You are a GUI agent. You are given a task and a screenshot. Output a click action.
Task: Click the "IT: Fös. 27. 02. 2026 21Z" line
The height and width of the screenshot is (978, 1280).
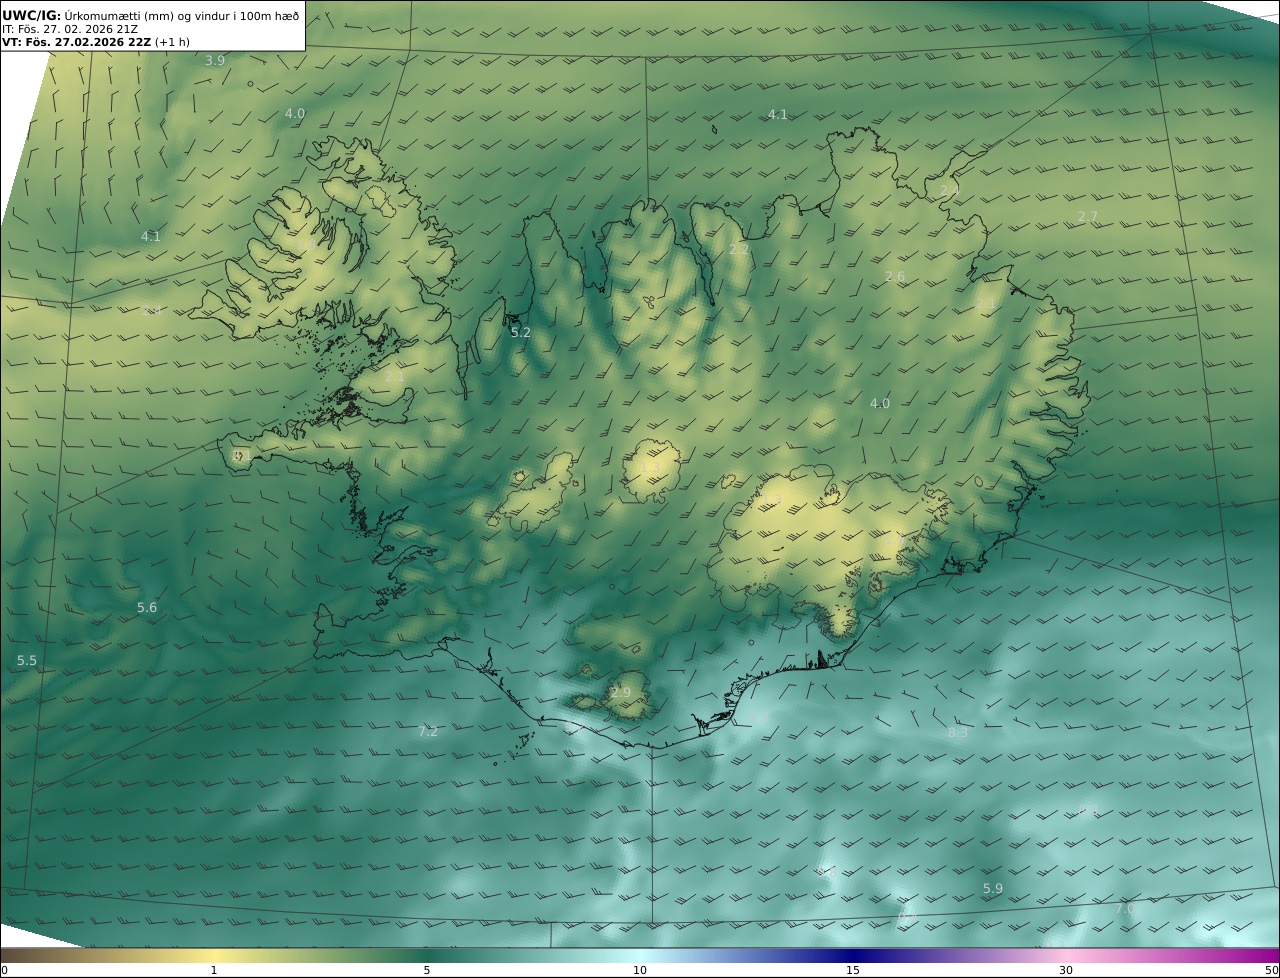click(70, 29)
